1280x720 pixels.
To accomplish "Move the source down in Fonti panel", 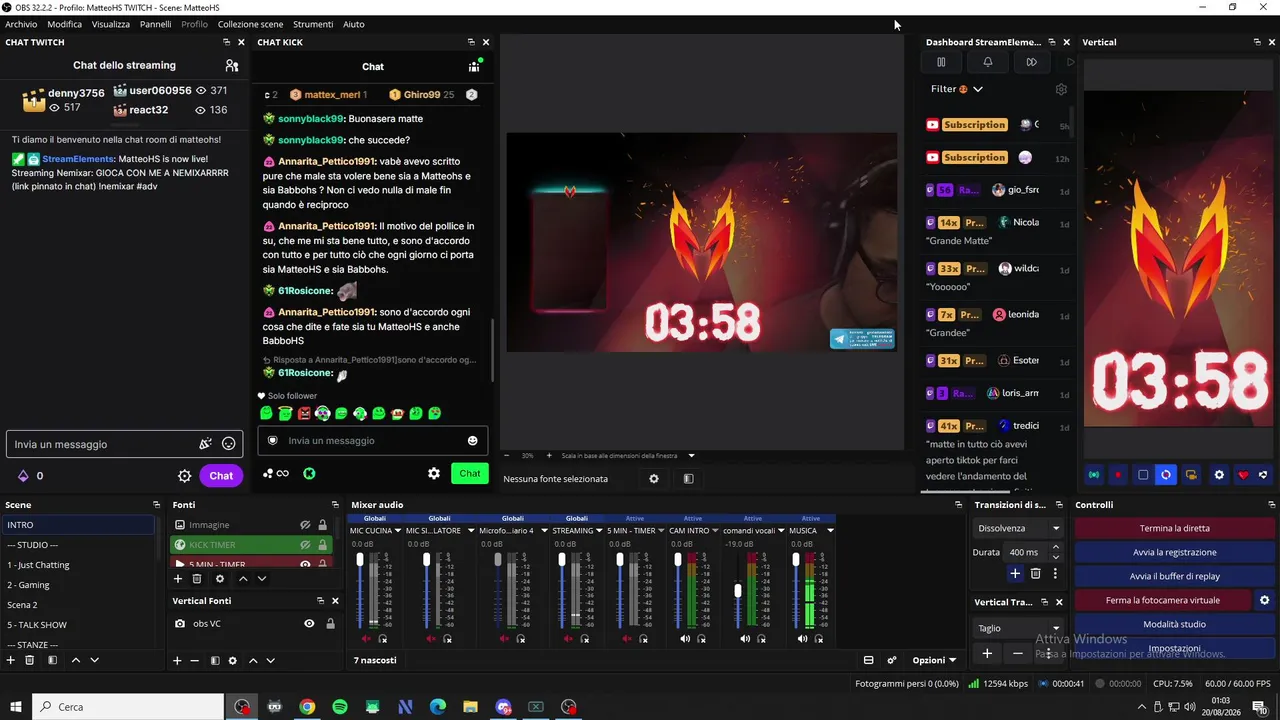I will coord(262,578).
